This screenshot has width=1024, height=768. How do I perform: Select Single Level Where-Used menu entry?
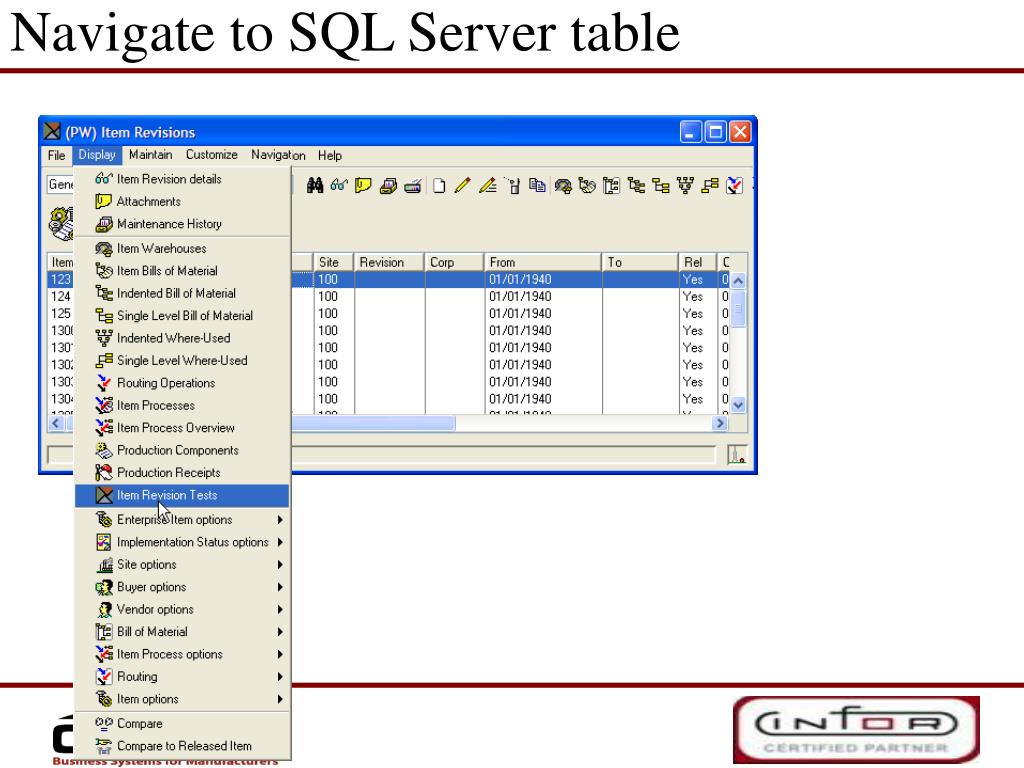pos(182,360)
